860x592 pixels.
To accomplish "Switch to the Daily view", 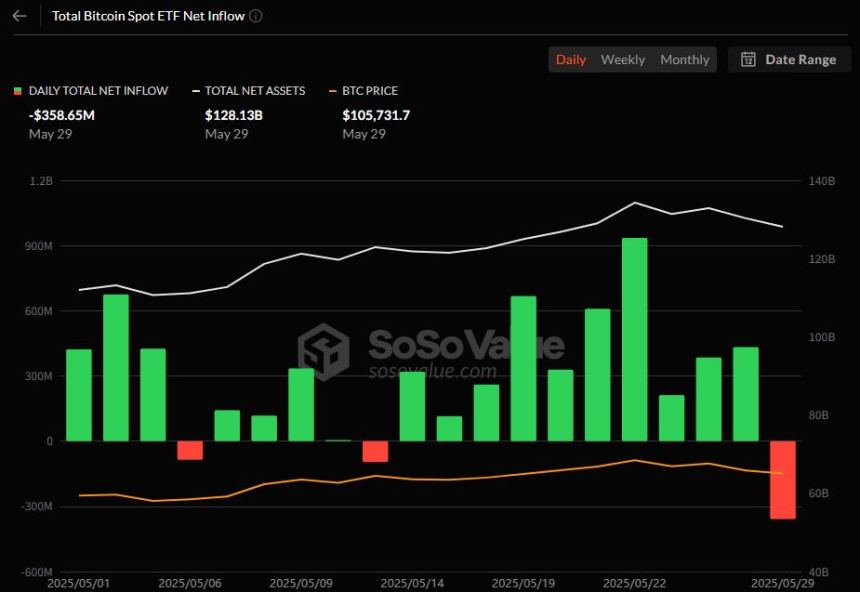I will tap(571, 59).
